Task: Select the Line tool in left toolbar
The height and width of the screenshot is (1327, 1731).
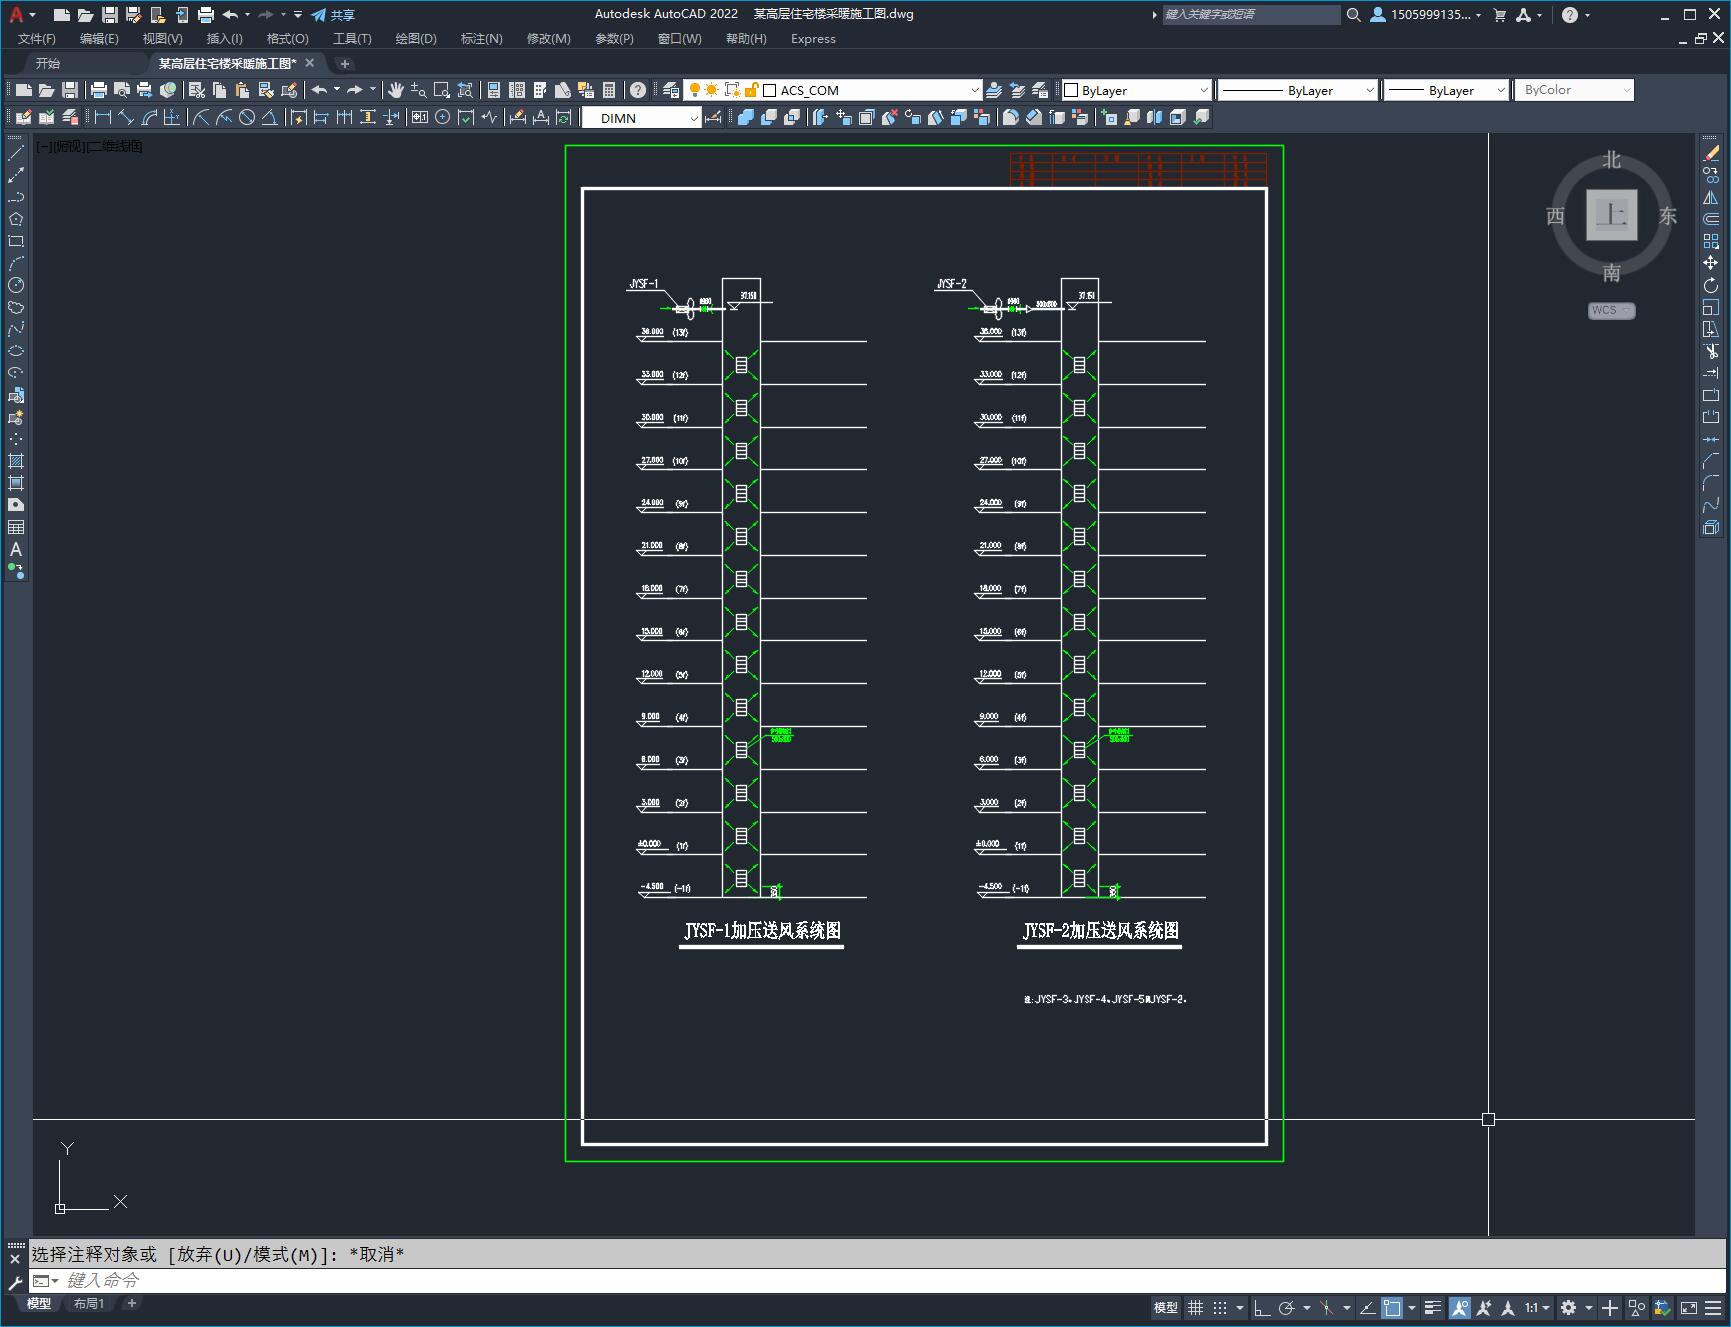Action: (x=16, y=153)
